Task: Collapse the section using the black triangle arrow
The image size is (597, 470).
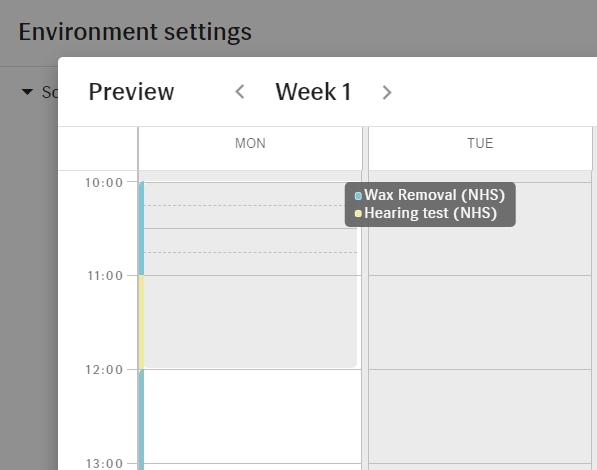Action: click(x=27, y=92)
